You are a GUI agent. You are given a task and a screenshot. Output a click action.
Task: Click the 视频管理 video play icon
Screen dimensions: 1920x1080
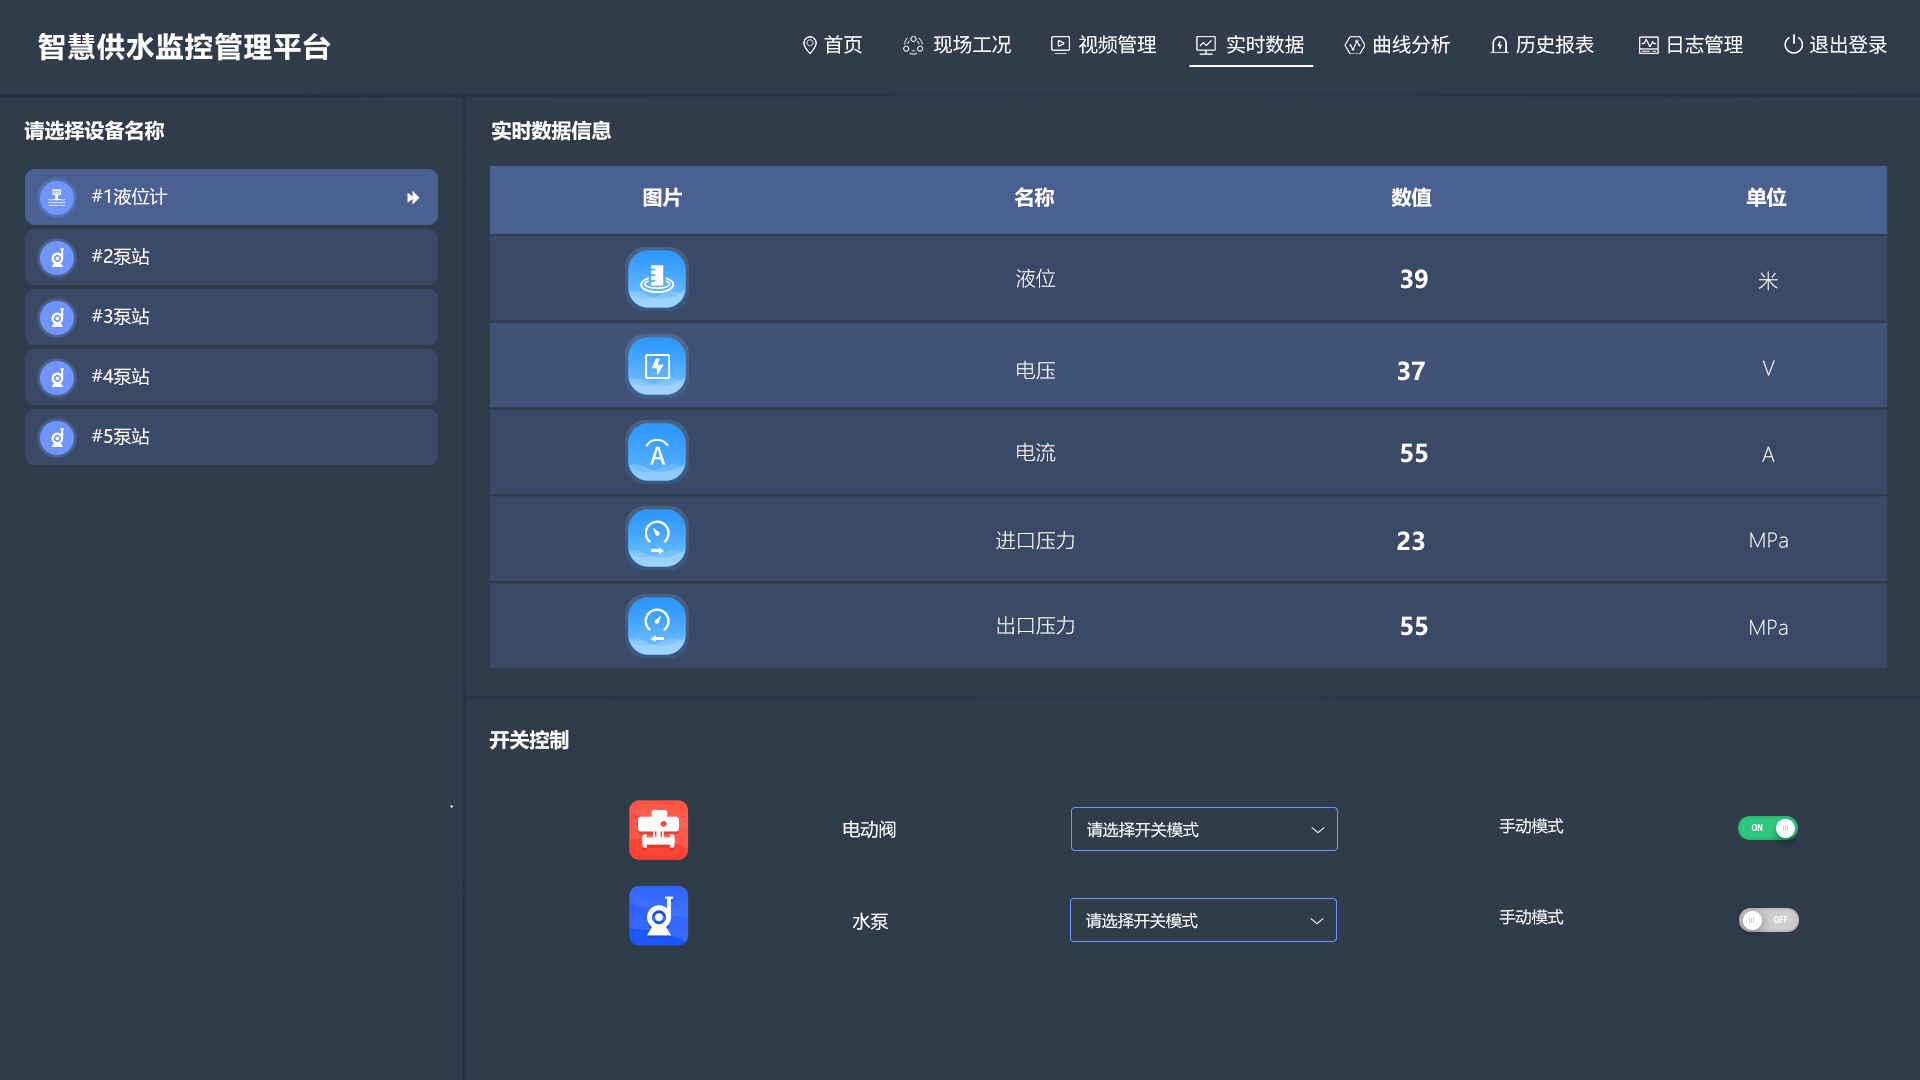click(1060, 44)
